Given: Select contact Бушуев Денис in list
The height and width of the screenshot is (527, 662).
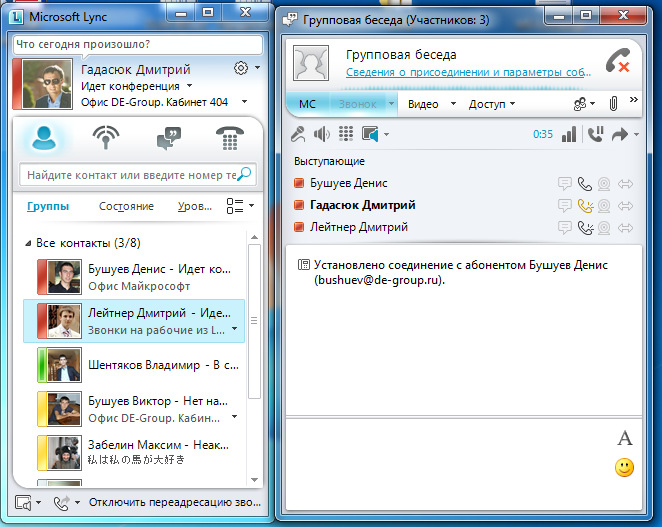Looking at the screenshot, I should [134, 277].
